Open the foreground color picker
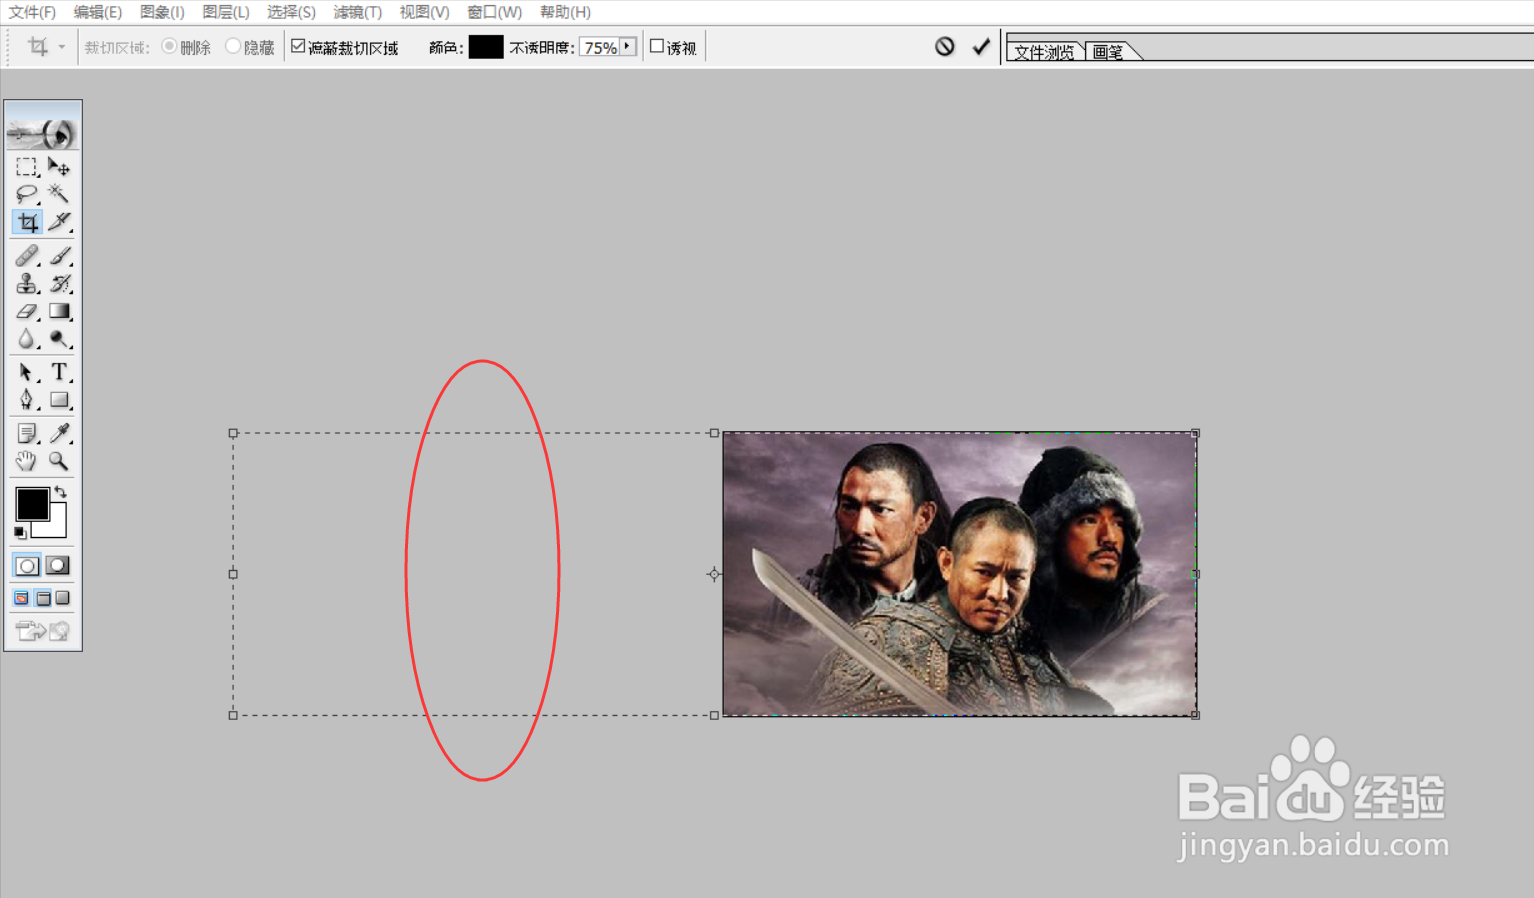The height and width of the screenshot is (898, 1534). (32, 504)
